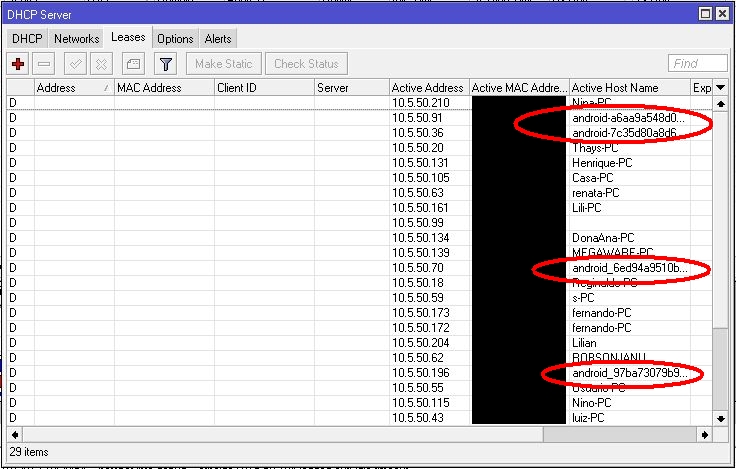Open the Options tab
Viewport: 736px width, 469px height.
(175, 38)
